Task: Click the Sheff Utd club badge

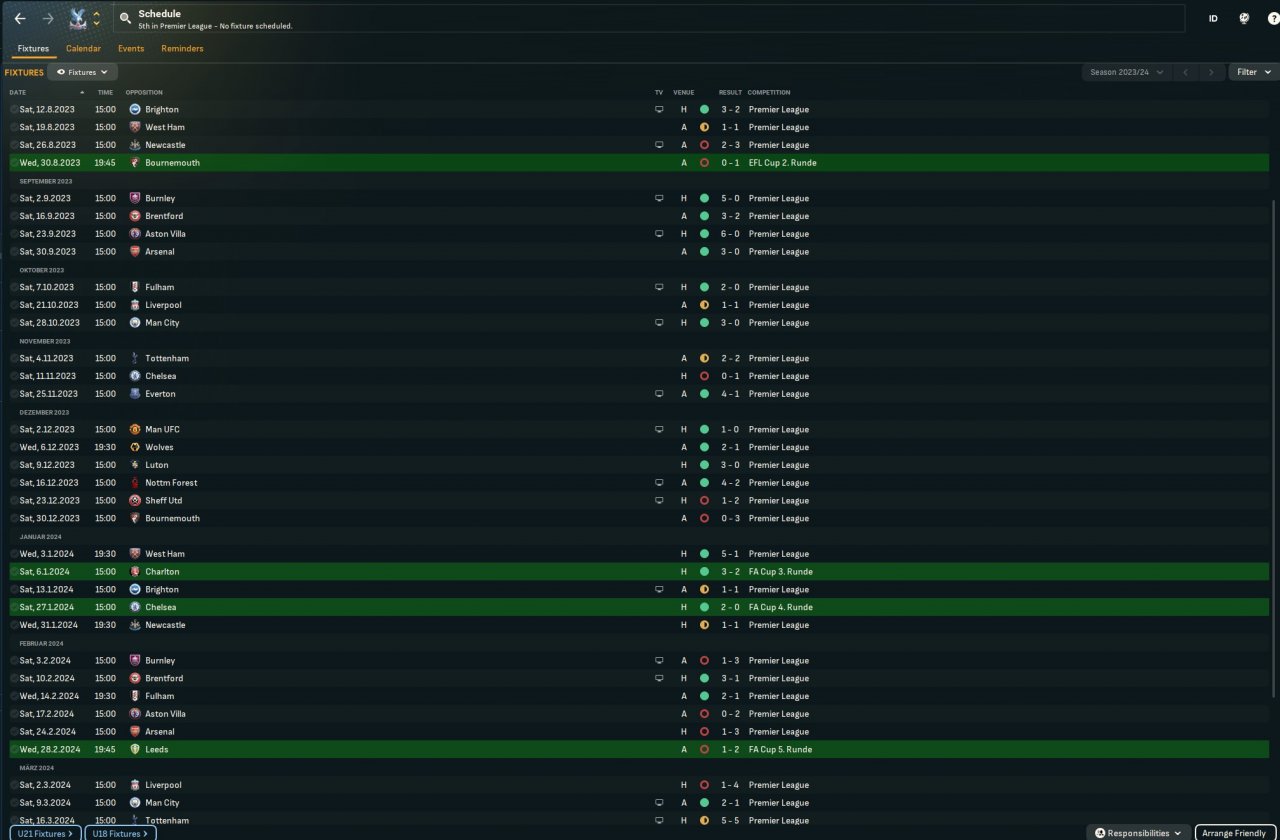Action: click(135, 501)
